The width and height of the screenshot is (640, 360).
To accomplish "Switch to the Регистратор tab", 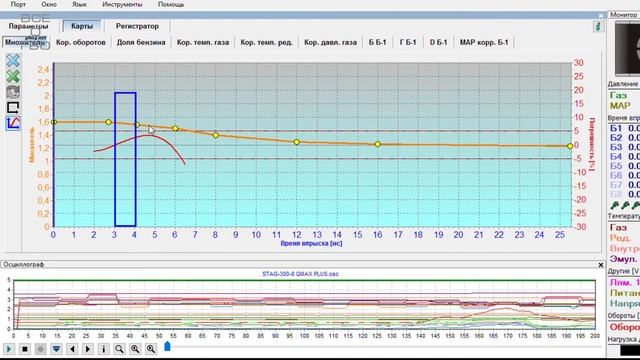I will [x=137, y=26].
